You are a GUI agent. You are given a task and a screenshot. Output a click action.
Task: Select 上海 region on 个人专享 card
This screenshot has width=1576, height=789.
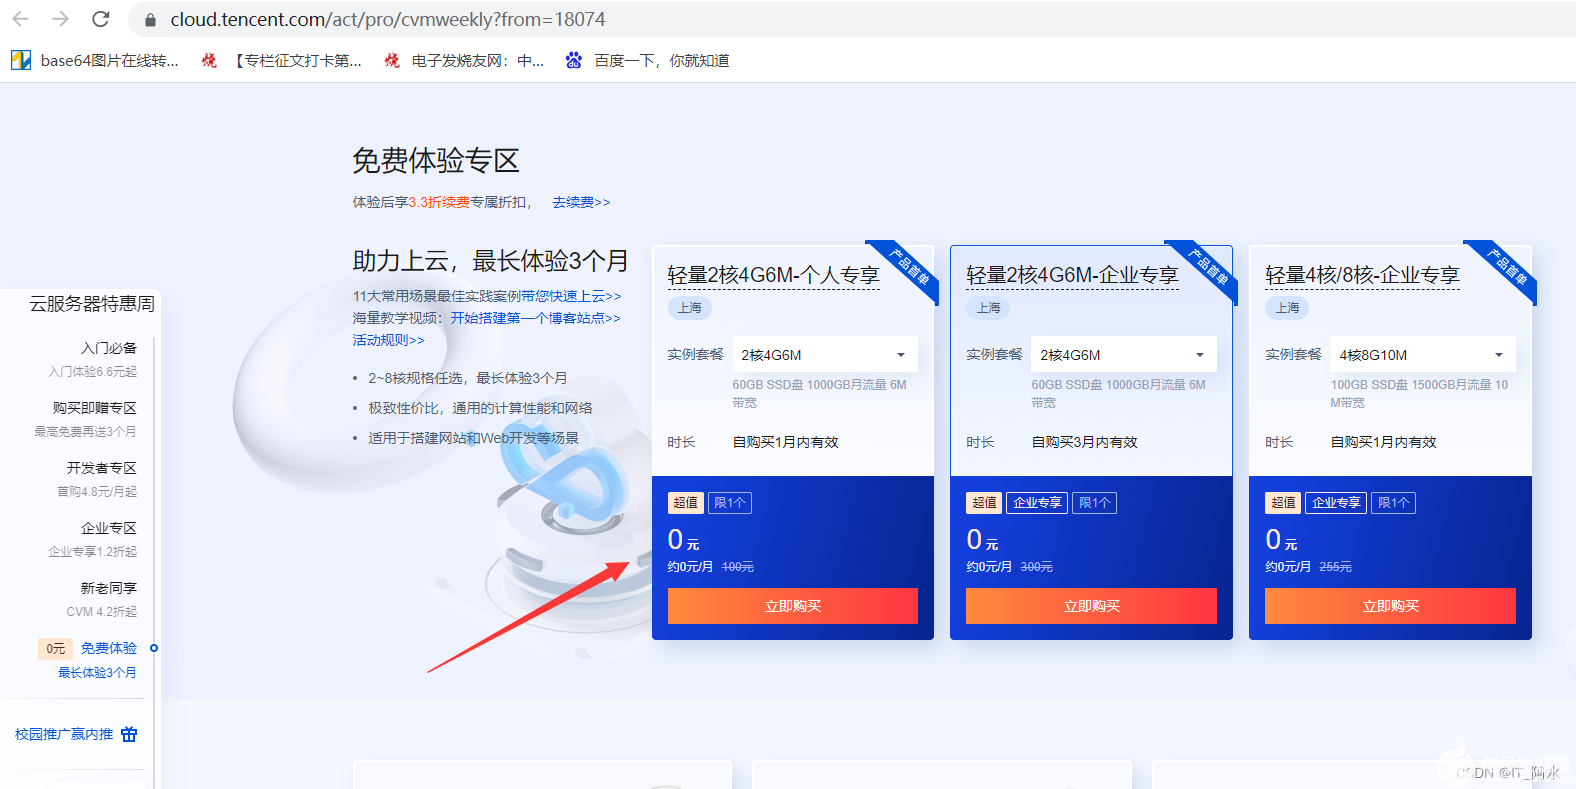click(x=690, y=308)
